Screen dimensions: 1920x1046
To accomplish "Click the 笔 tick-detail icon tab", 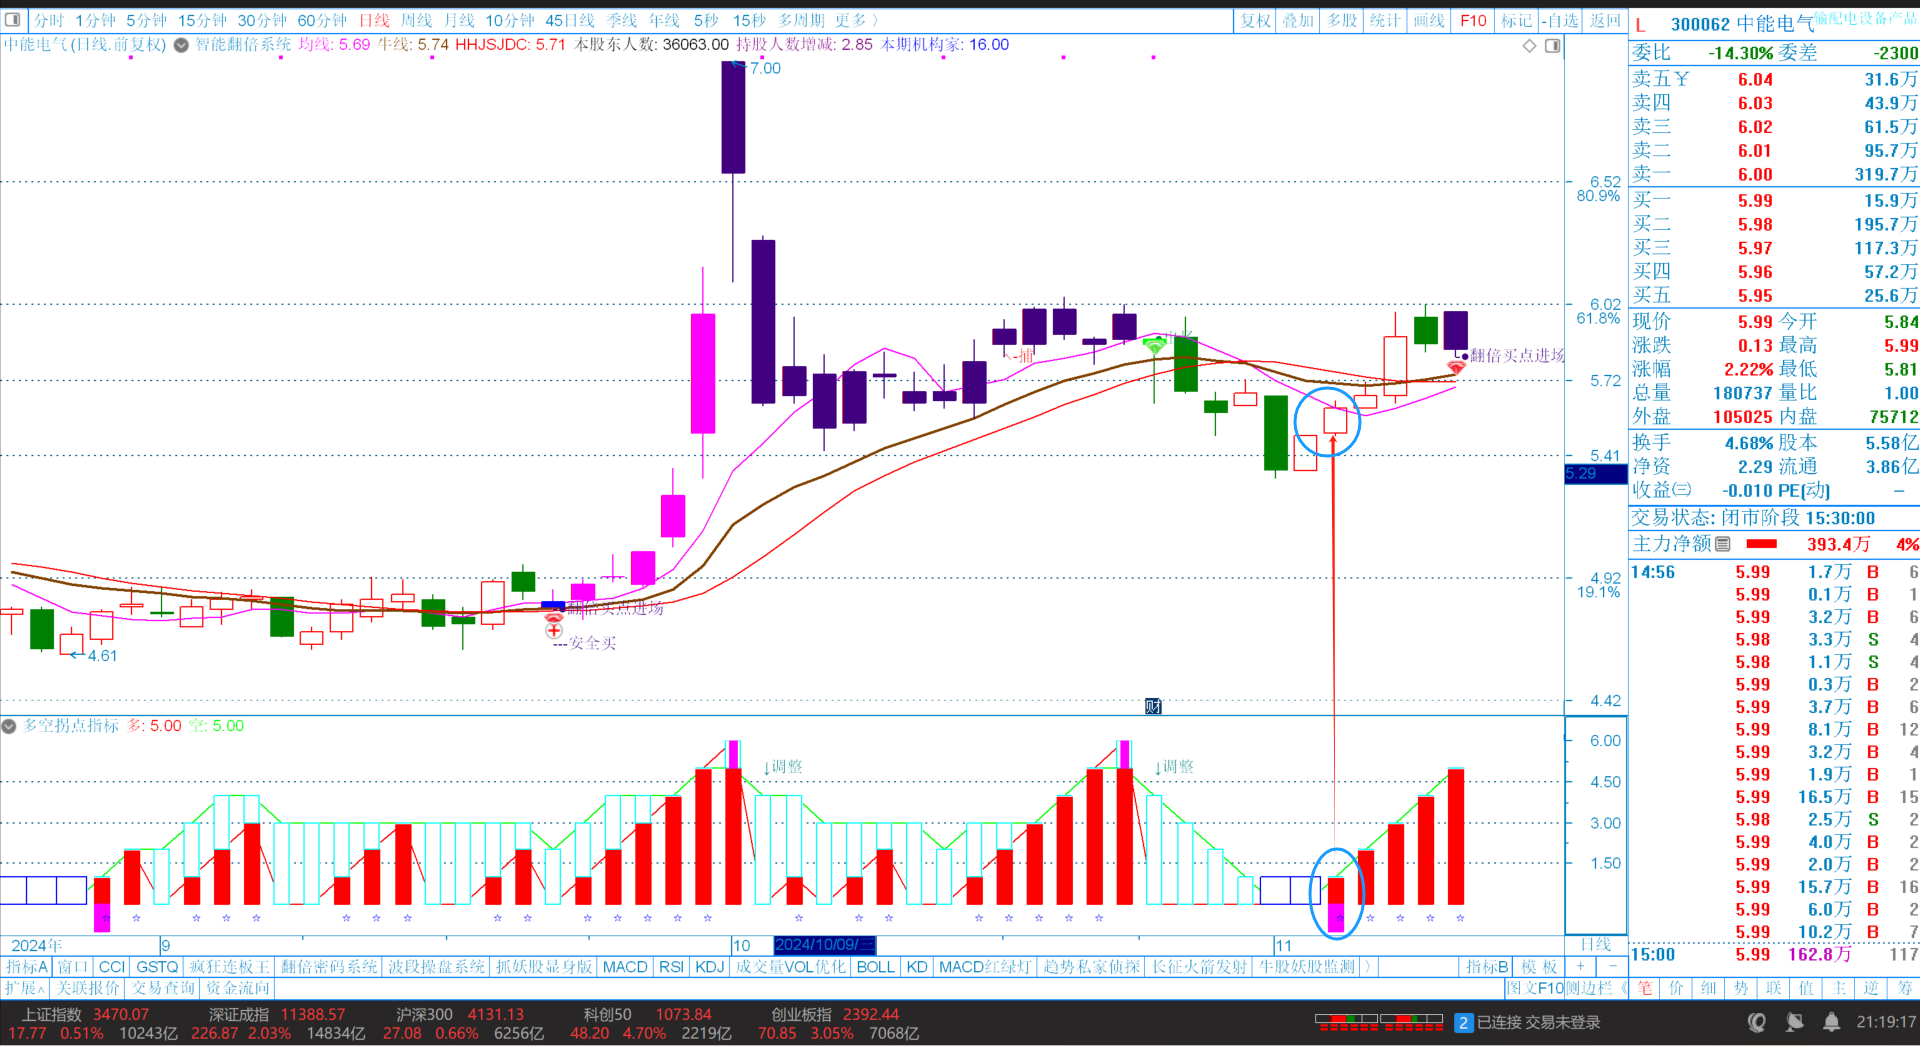I will pos(1645,988).
